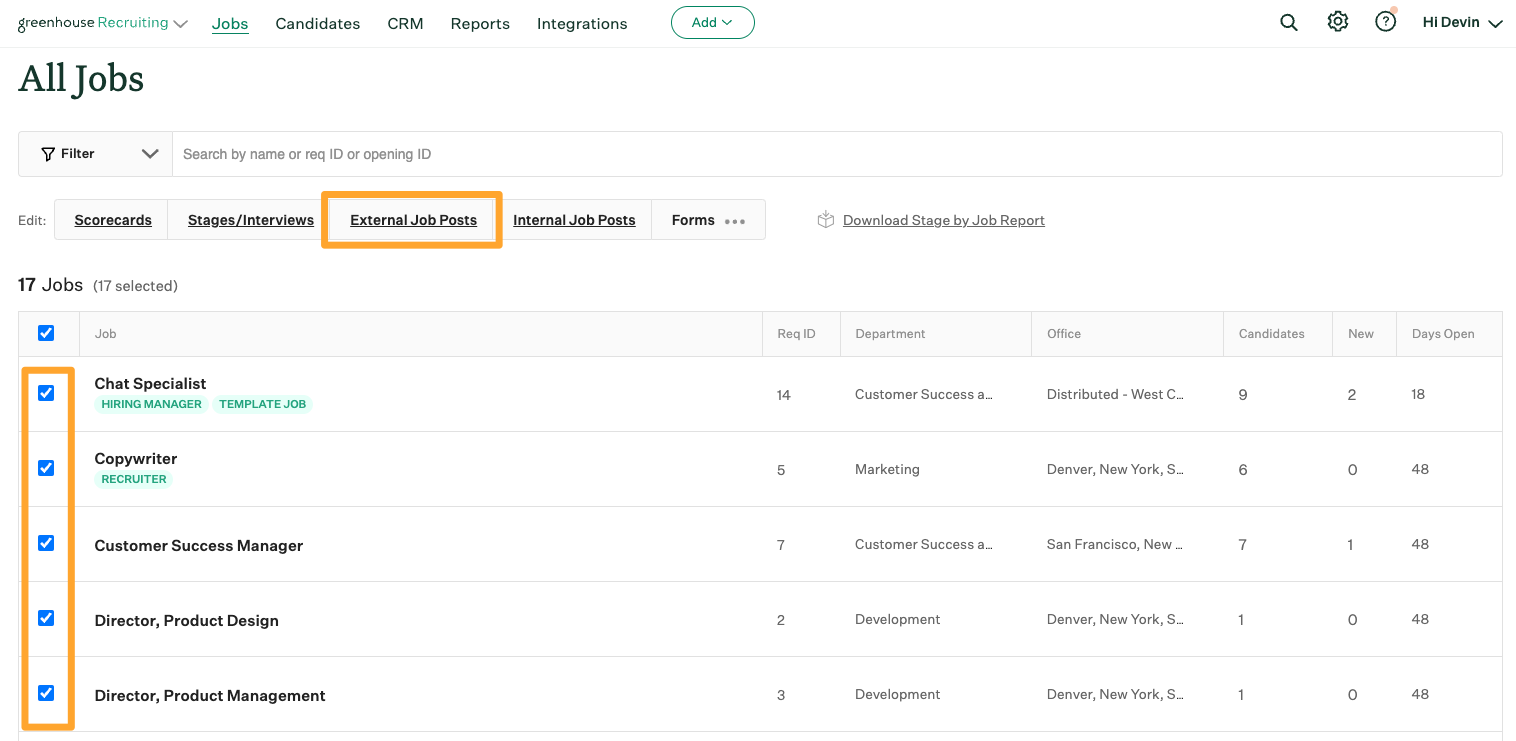Click the package icon beside Download Stage report
Viewport: 1516px width, 741px height.
click(825, 219)
